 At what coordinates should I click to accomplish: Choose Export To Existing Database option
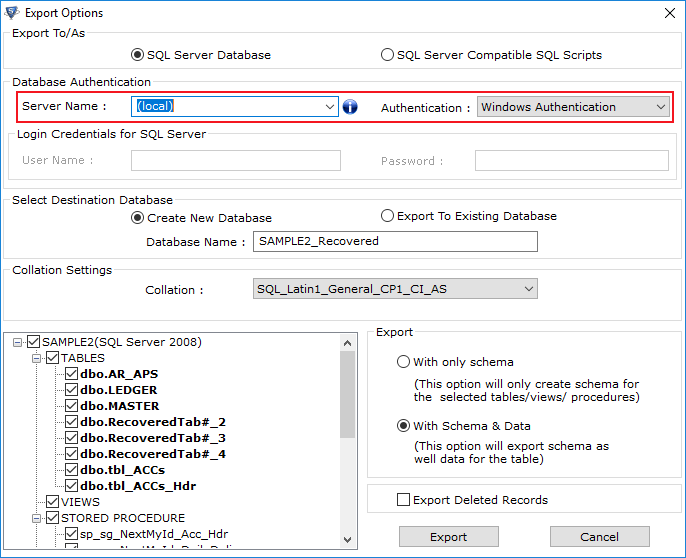pyautogui.click(x=387, y=216)
